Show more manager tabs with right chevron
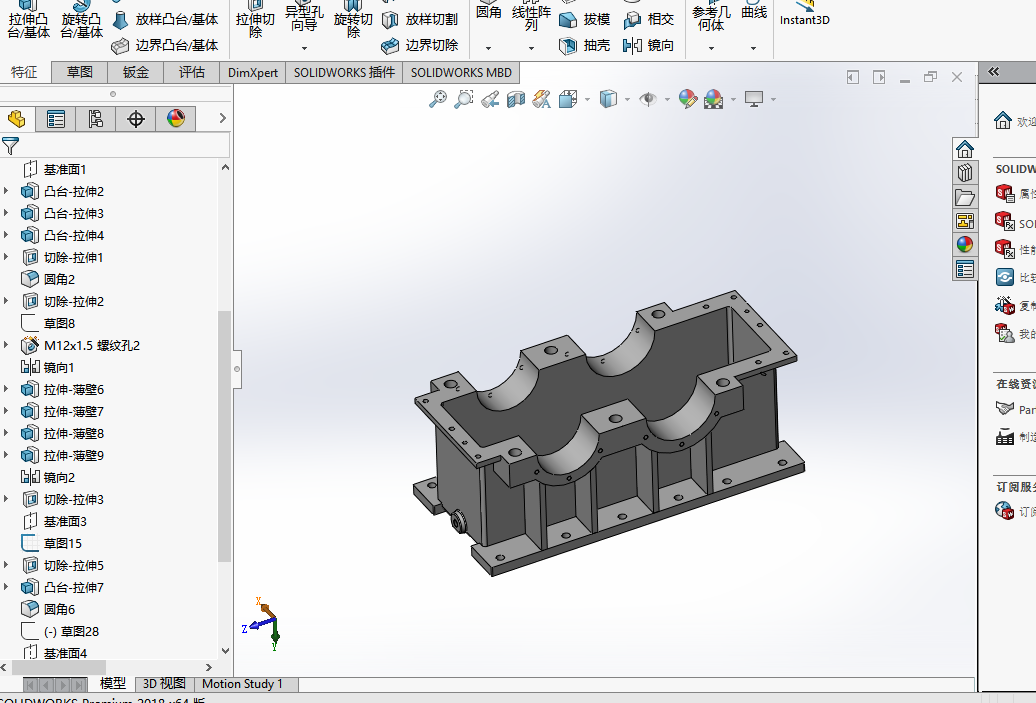Image resolution: width=1036 pixels, height=703 pixels. (223, 118)
